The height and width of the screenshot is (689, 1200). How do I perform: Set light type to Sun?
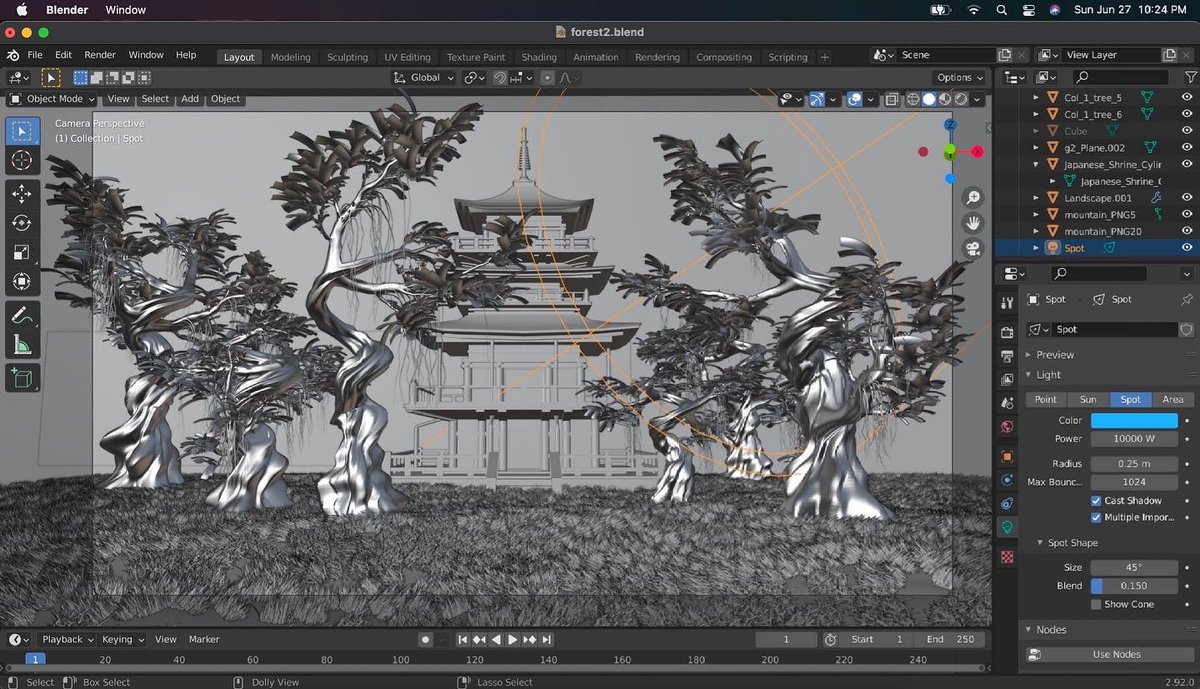click(x=1088, y=399)
